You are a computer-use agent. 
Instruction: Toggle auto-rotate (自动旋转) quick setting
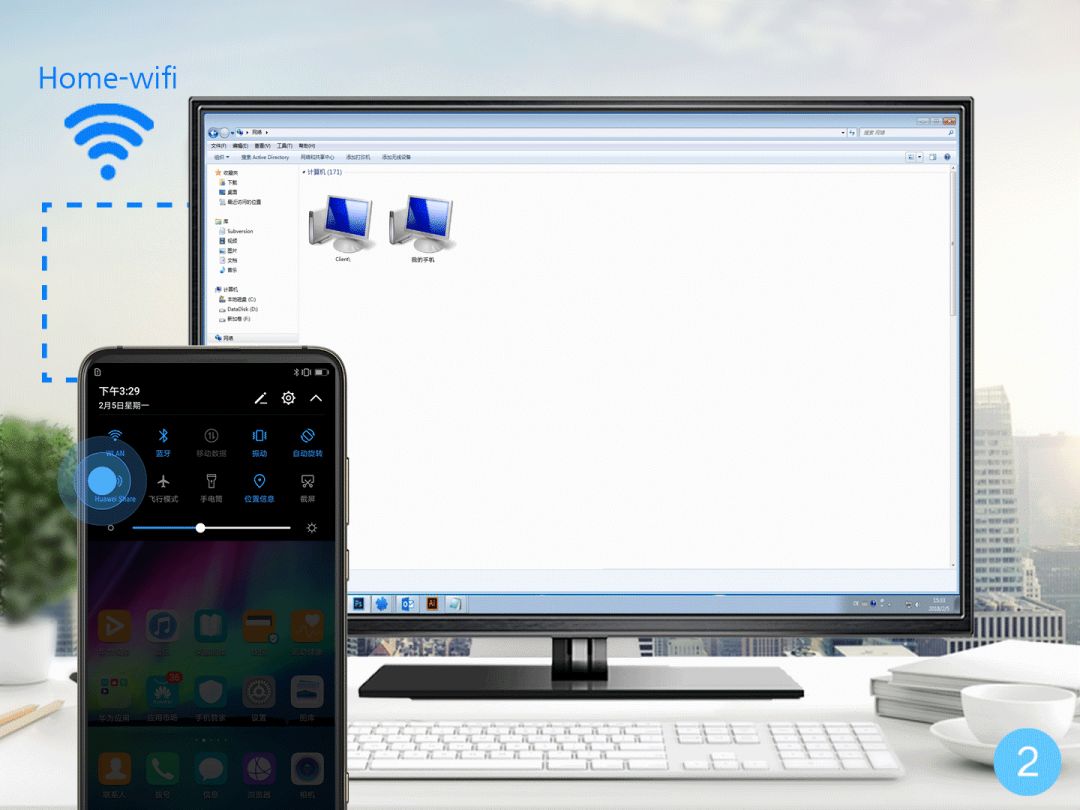[307, 442]
